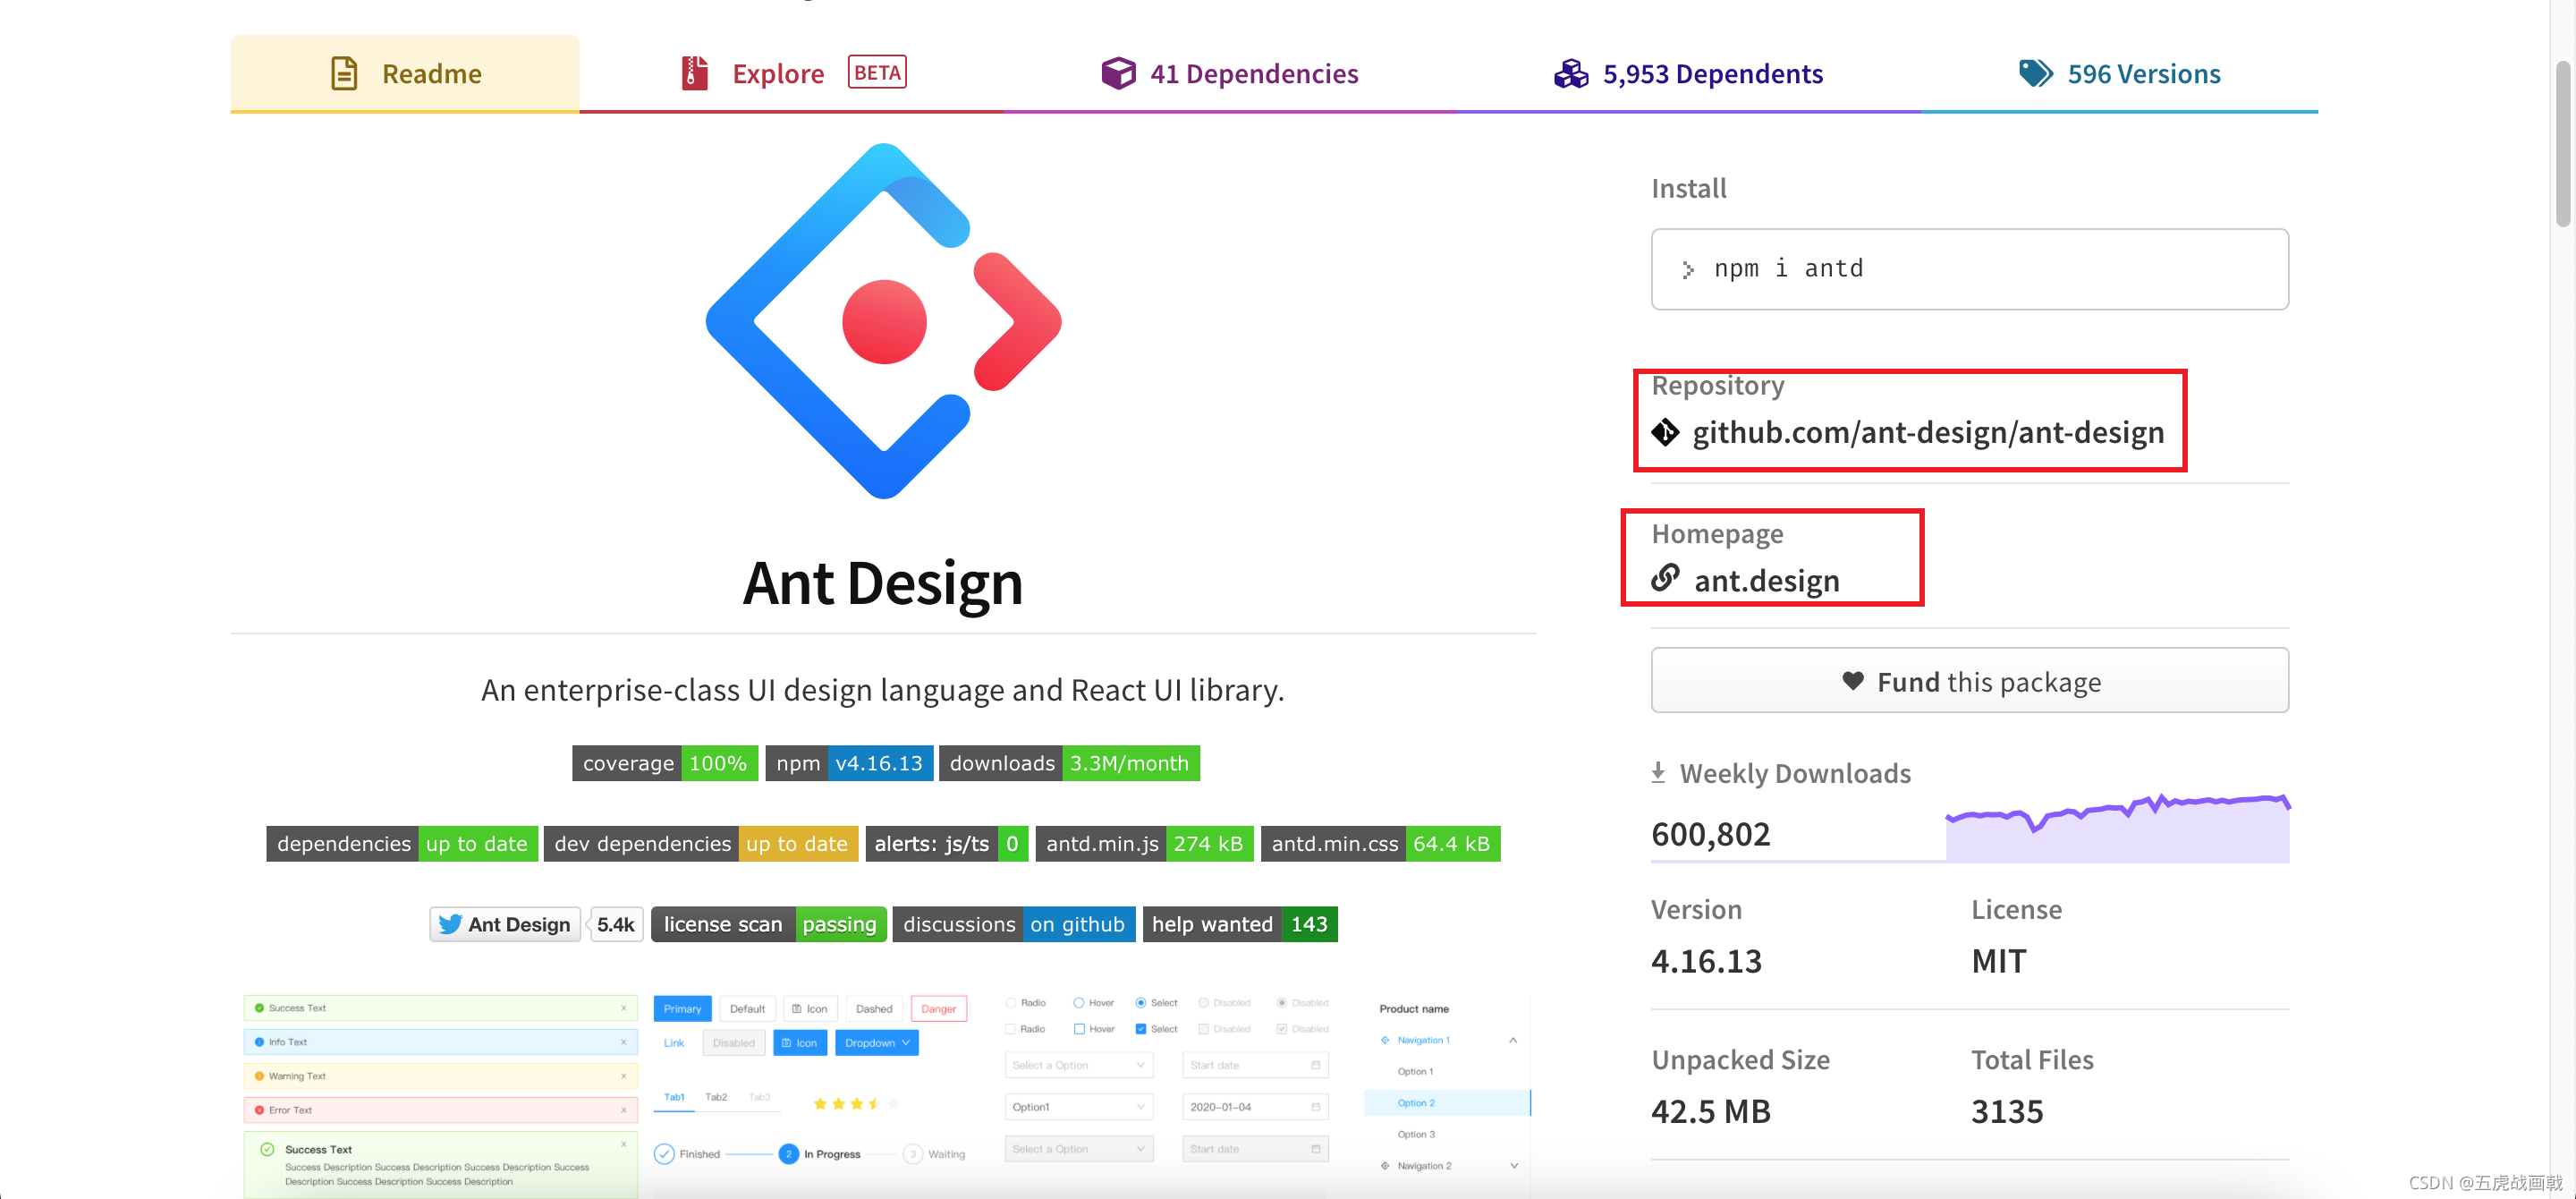
Task: Click the git icon beside repository URL
Action: pyautogui.click(x=1665, y=432)
